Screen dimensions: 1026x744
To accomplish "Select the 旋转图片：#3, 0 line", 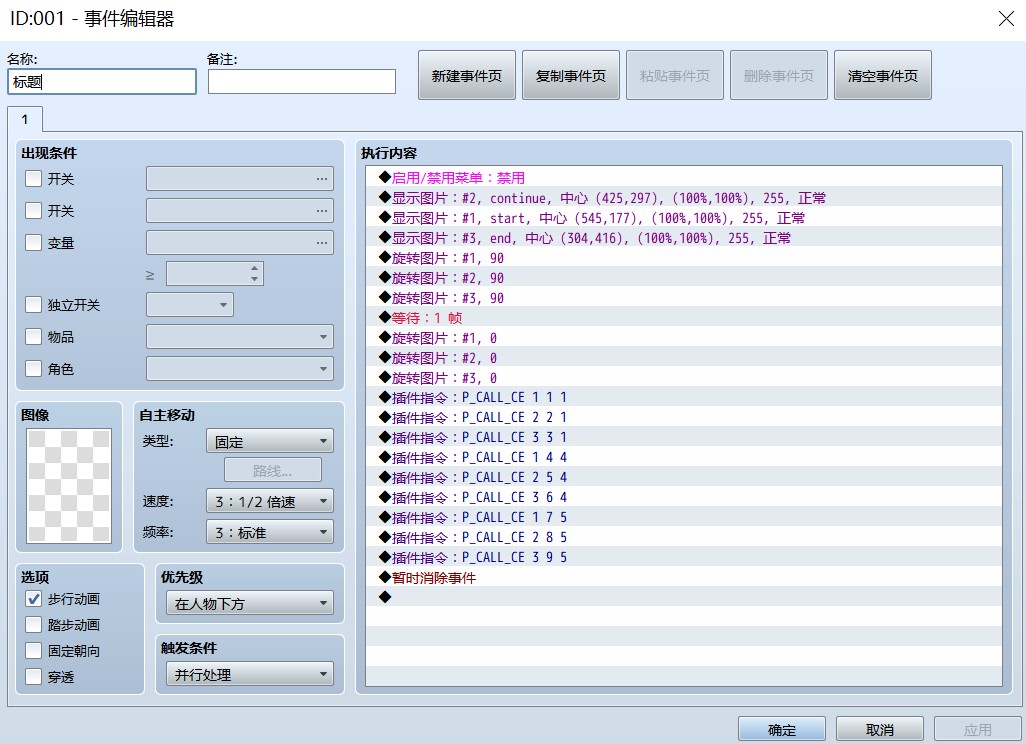I will click(x=684, y=378).
